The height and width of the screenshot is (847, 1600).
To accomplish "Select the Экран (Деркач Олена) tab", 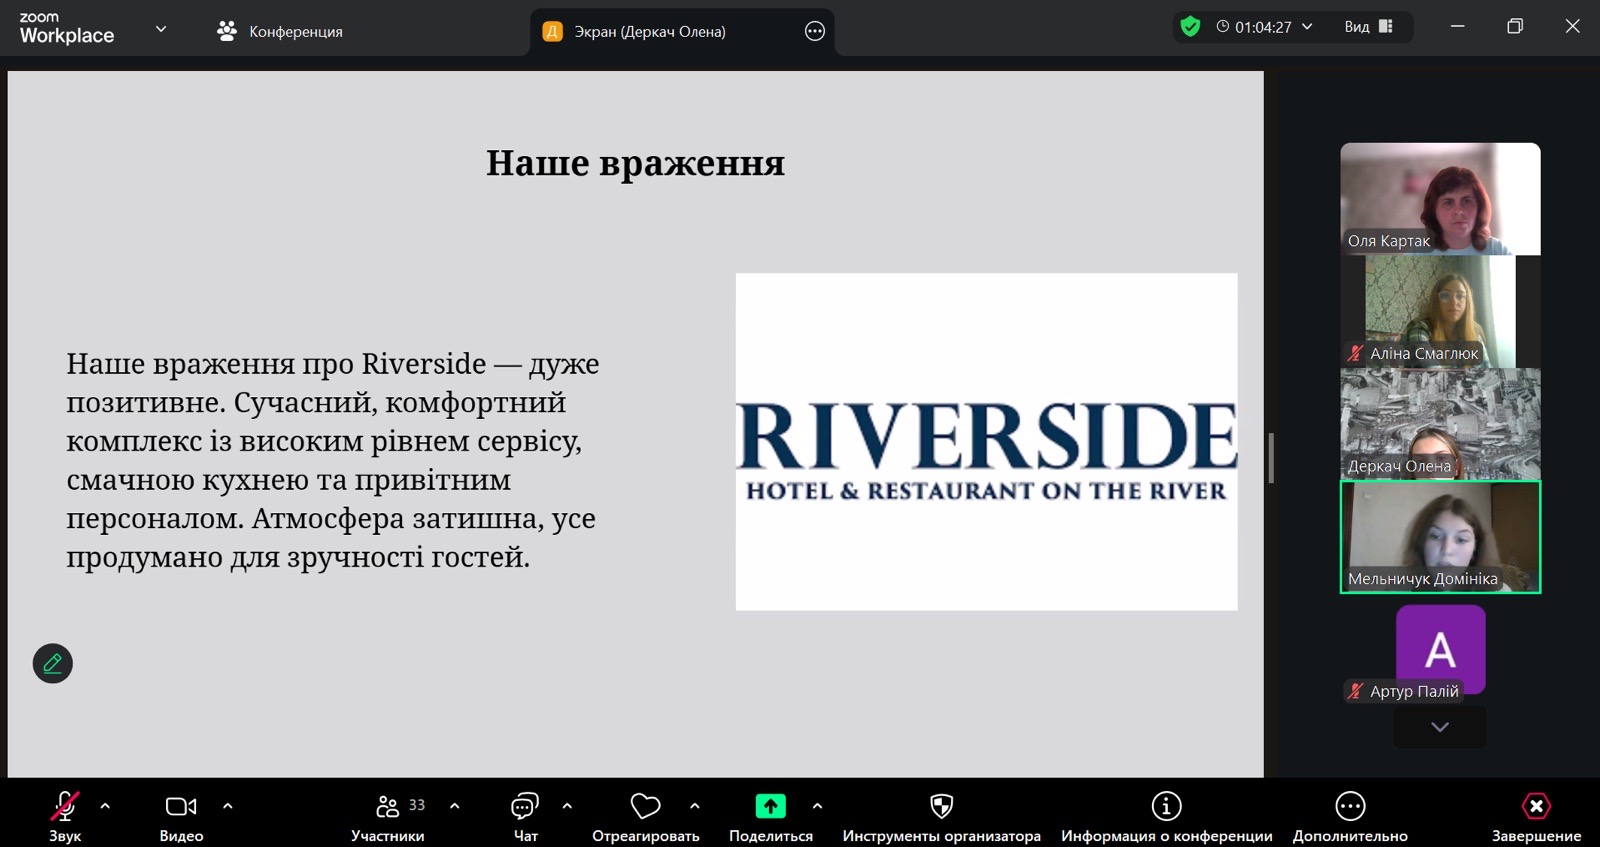I will 650,32.
